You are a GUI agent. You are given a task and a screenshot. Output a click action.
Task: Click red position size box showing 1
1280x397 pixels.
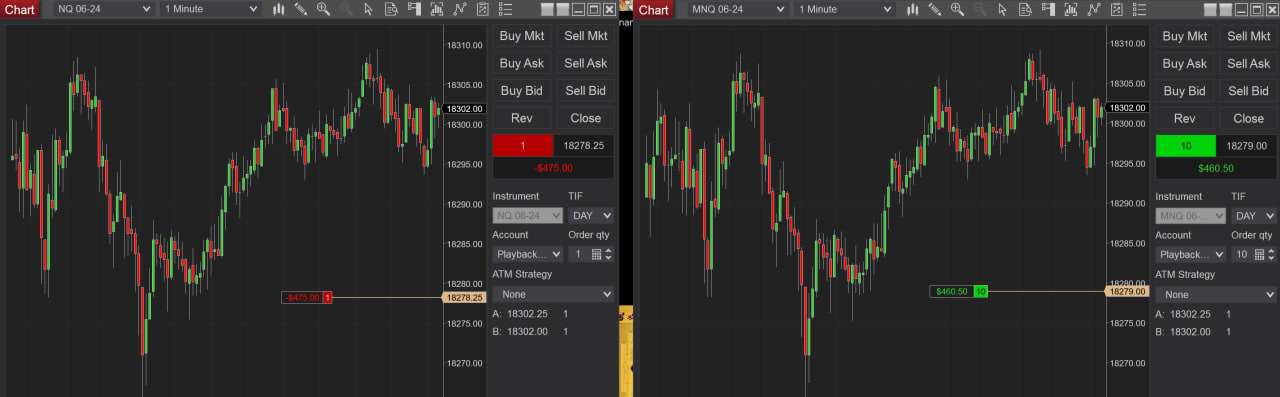[523, 145]
